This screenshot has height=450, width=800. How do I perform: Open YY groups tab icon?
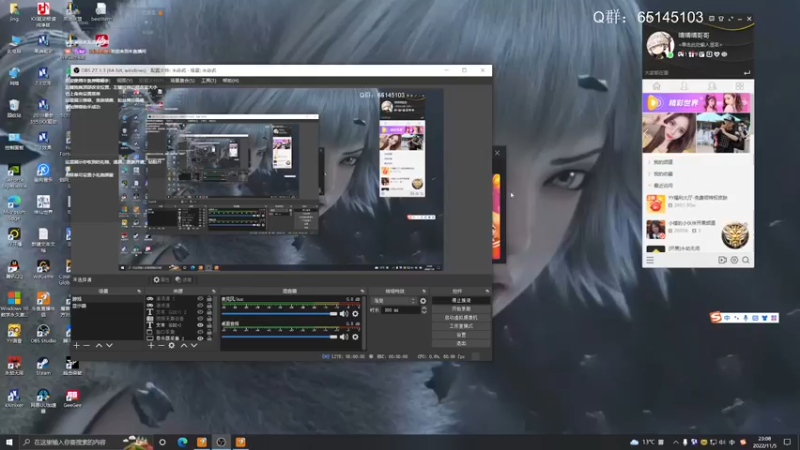pos(712,86)
